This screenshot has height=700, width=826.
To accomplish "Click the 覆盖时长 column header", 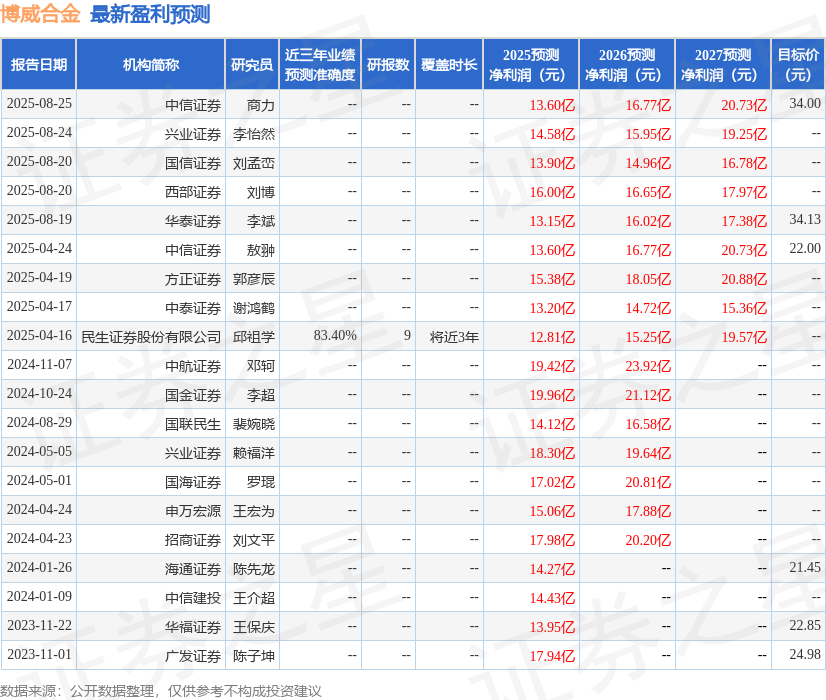I will [x=449, y=64].
